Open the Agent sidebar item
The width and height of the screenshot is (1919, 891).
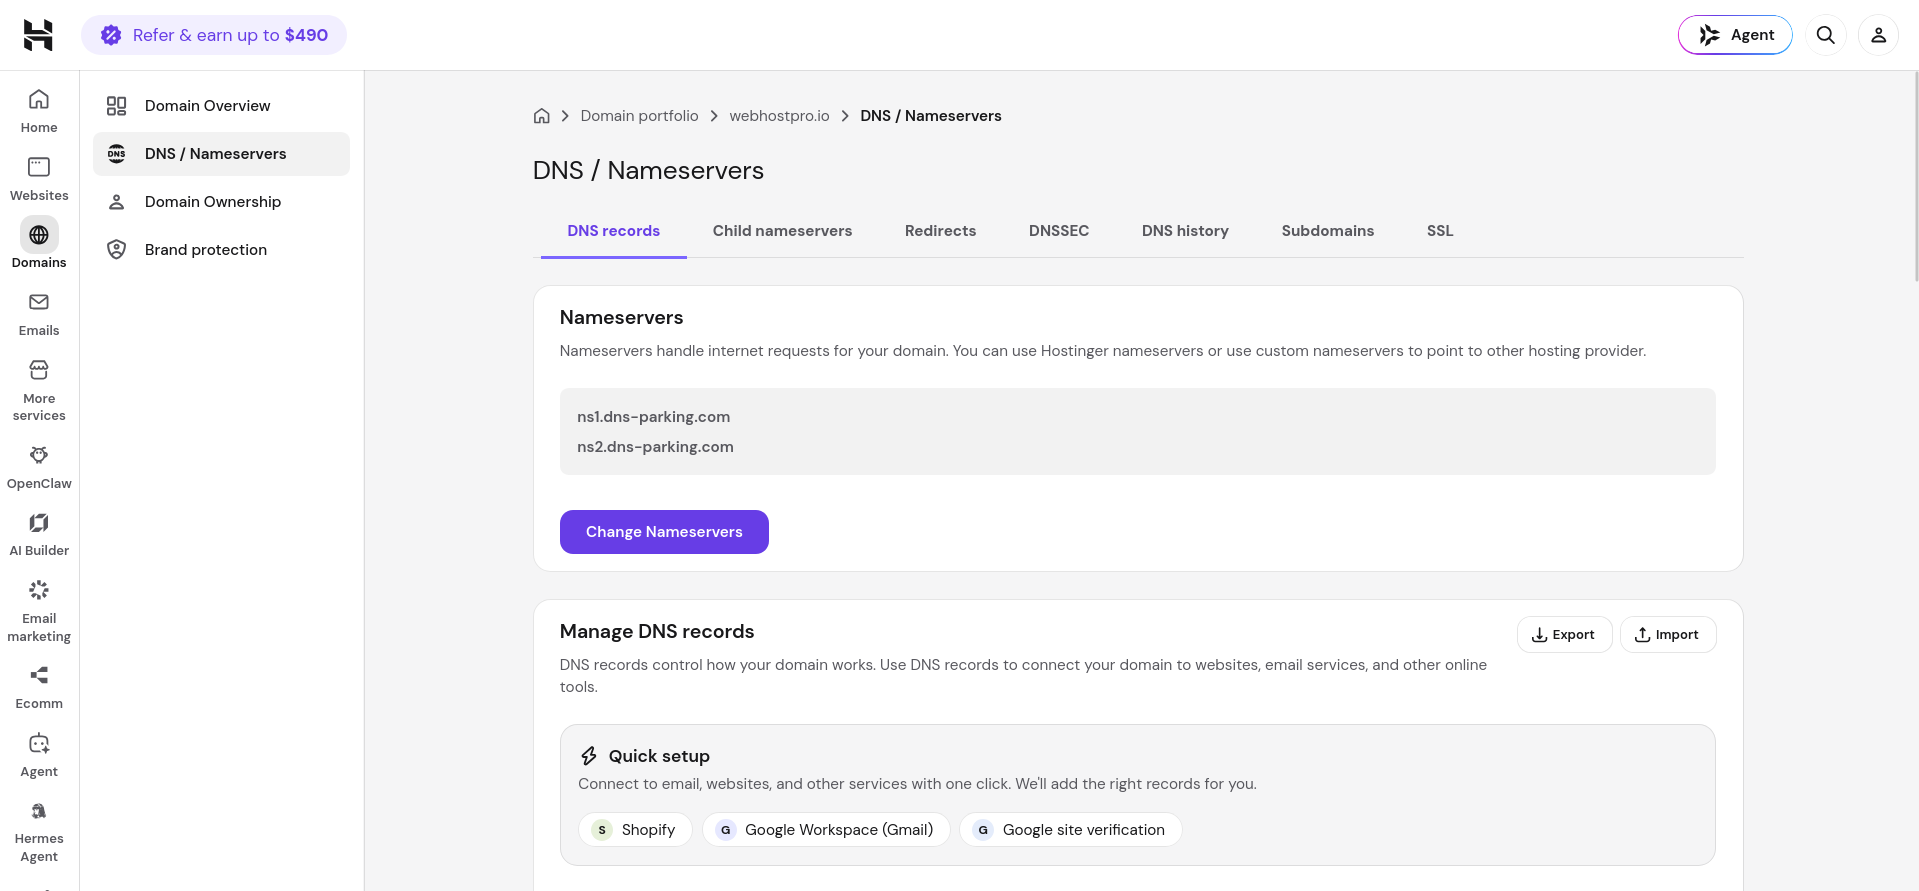[x=39, y=755]
